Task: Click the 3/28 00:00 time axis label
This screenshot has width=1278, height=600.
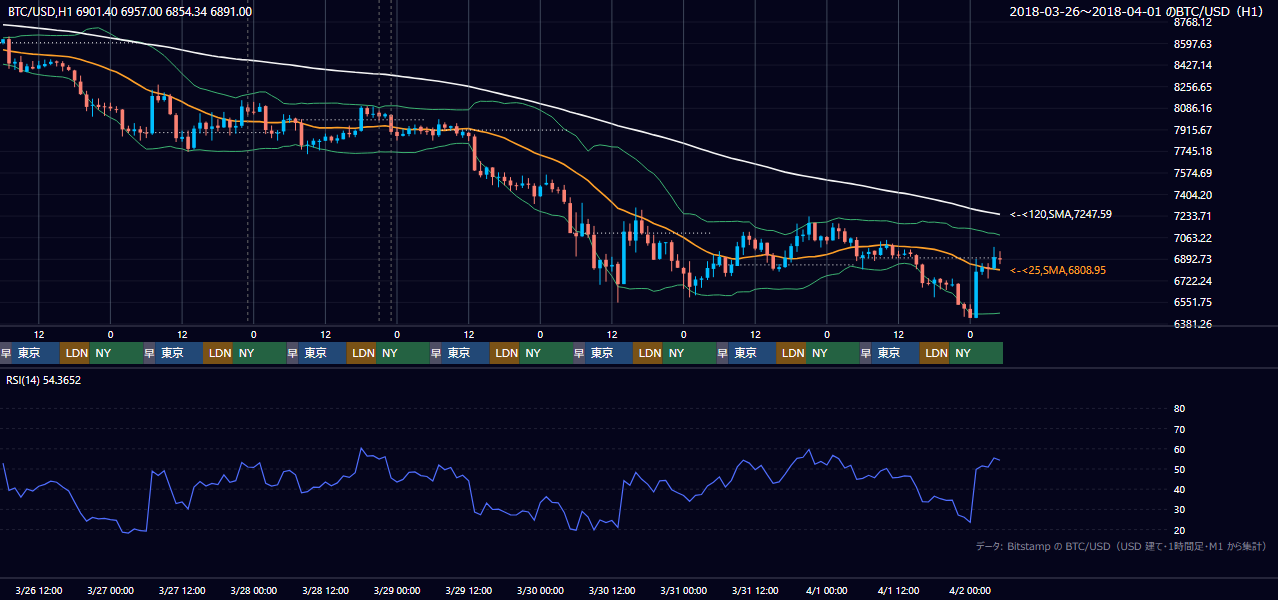Action: tap(253, 590)
